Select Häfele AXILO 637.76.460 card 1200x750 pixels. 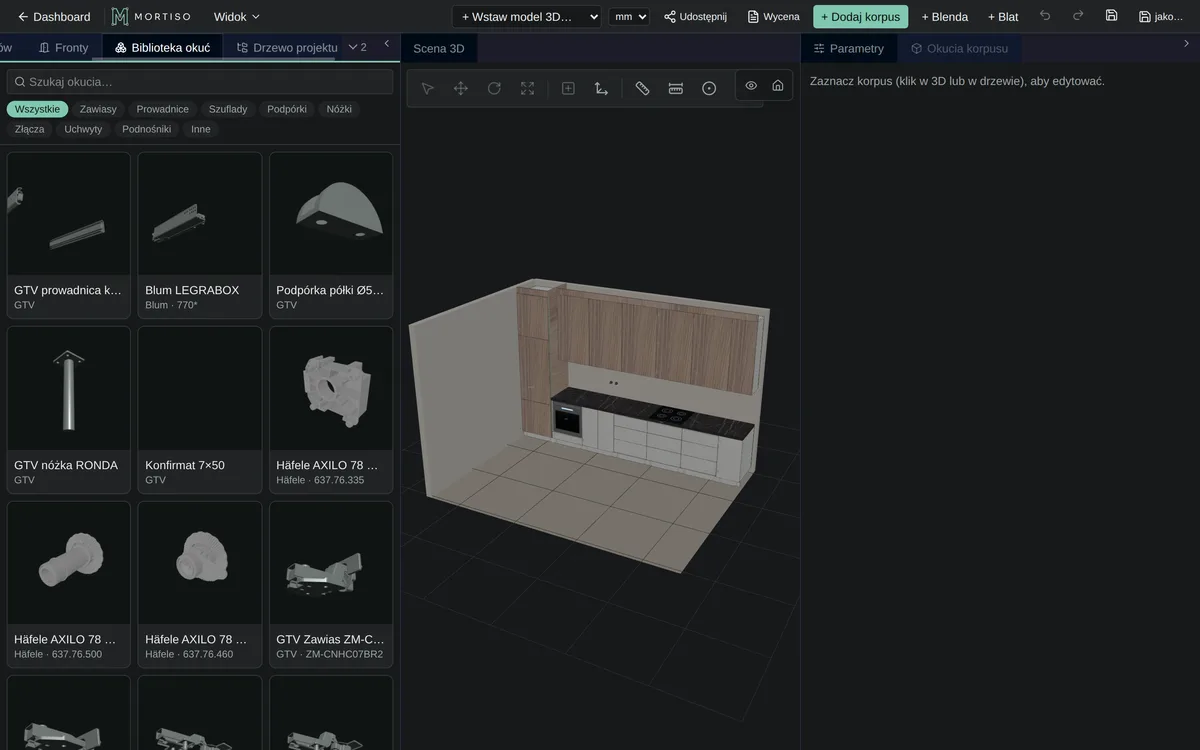tap(200, 584)
